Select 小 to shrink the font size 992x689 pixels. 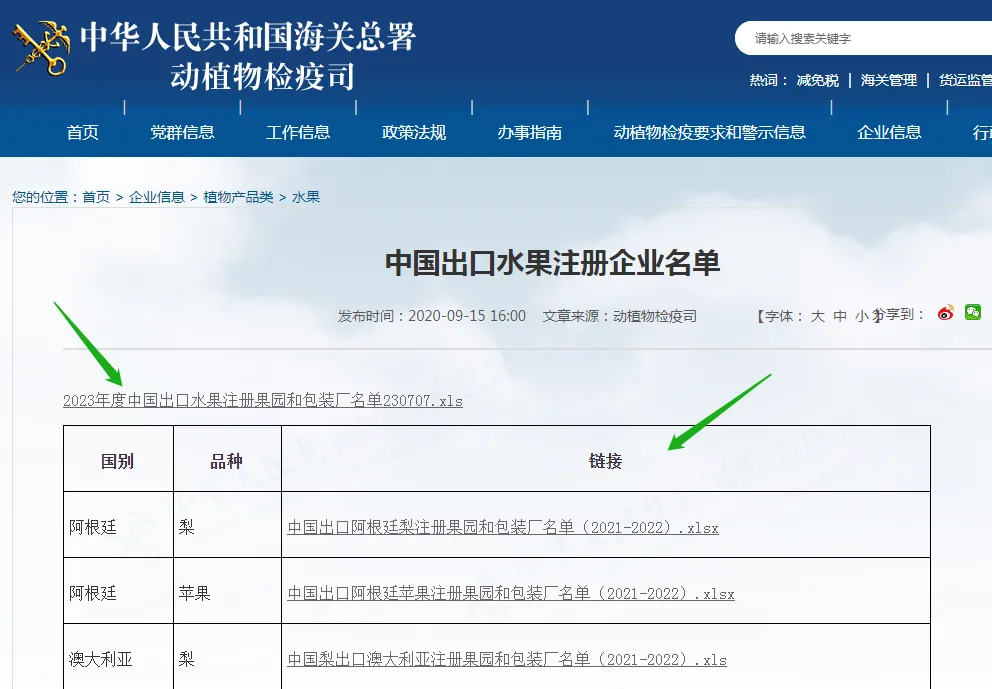pyautogui.click(x=862, y=314)
